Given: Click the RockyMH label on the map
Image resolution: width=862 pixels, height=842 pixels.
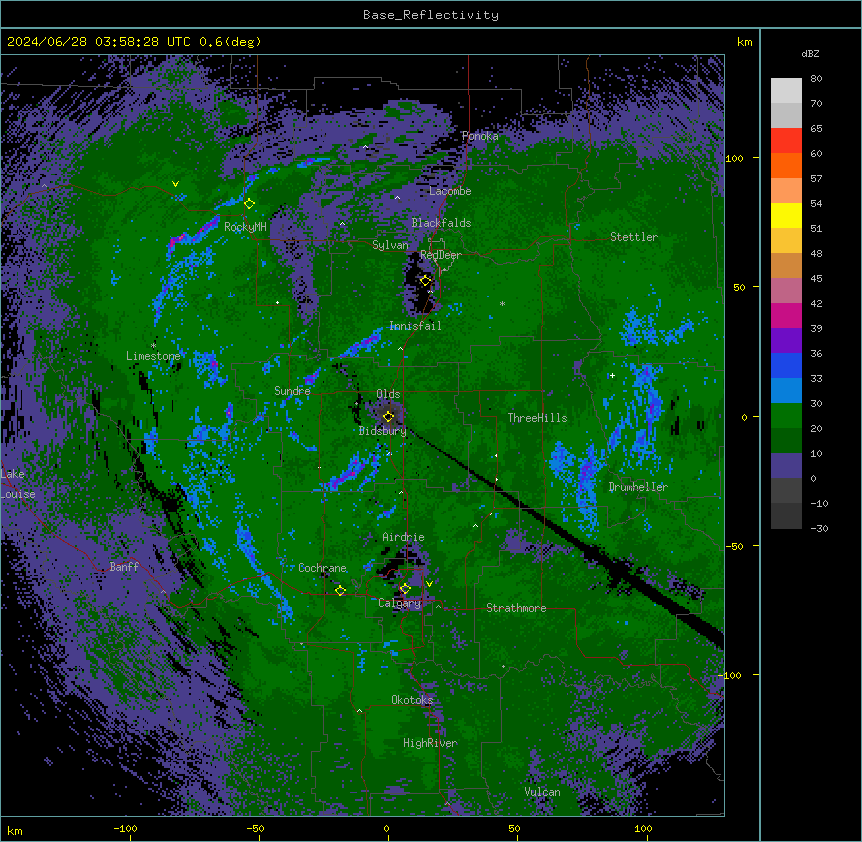Looking at the screenshot, I should pyautogui.click(x=245, y=226).
